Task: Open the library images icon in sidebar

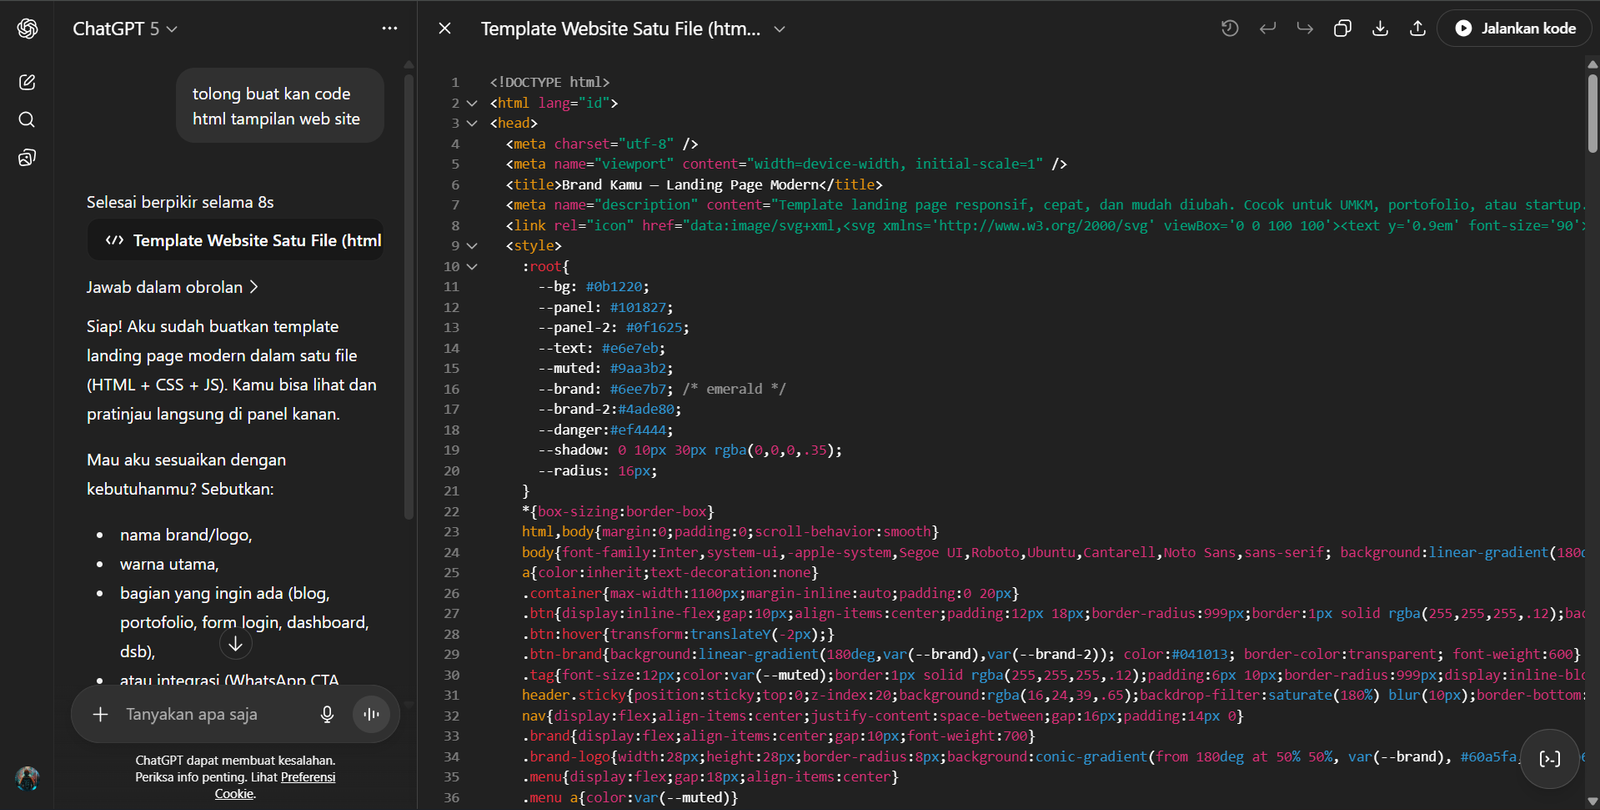Action: pyautogui.click(x=27, y=158)
